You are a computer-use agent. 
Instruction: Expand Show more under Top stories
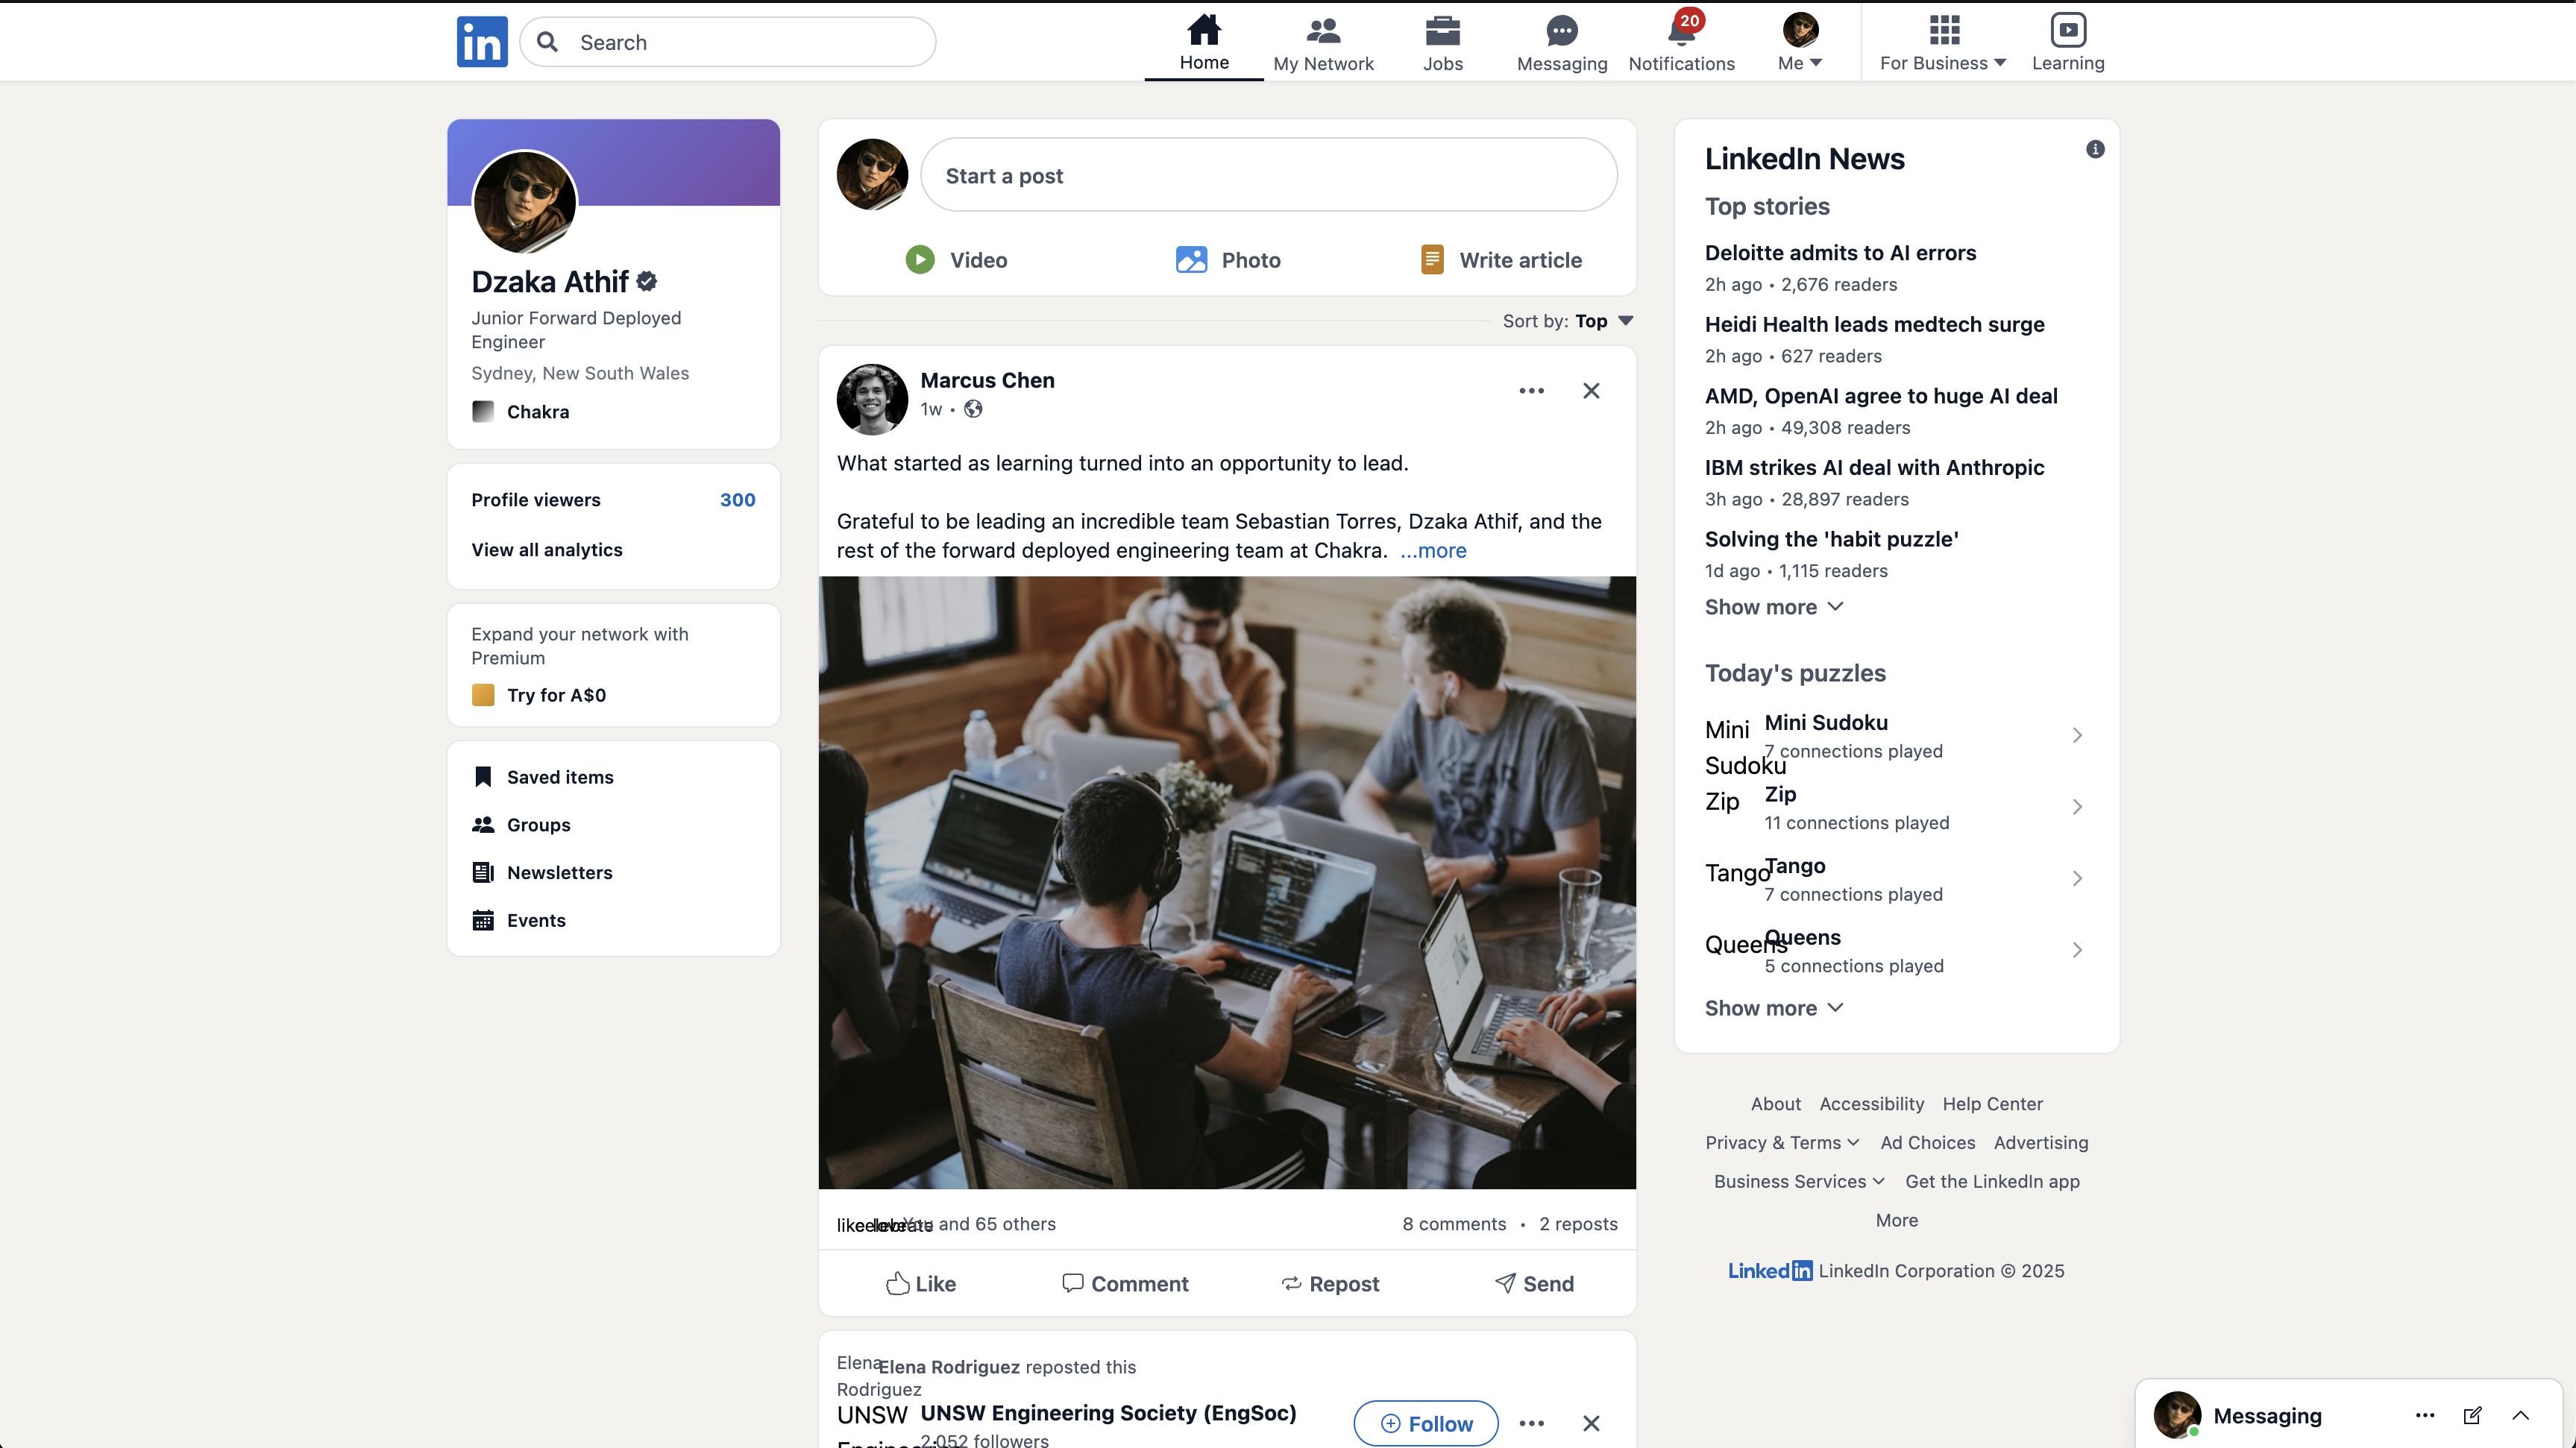[x=1774, y=607]
